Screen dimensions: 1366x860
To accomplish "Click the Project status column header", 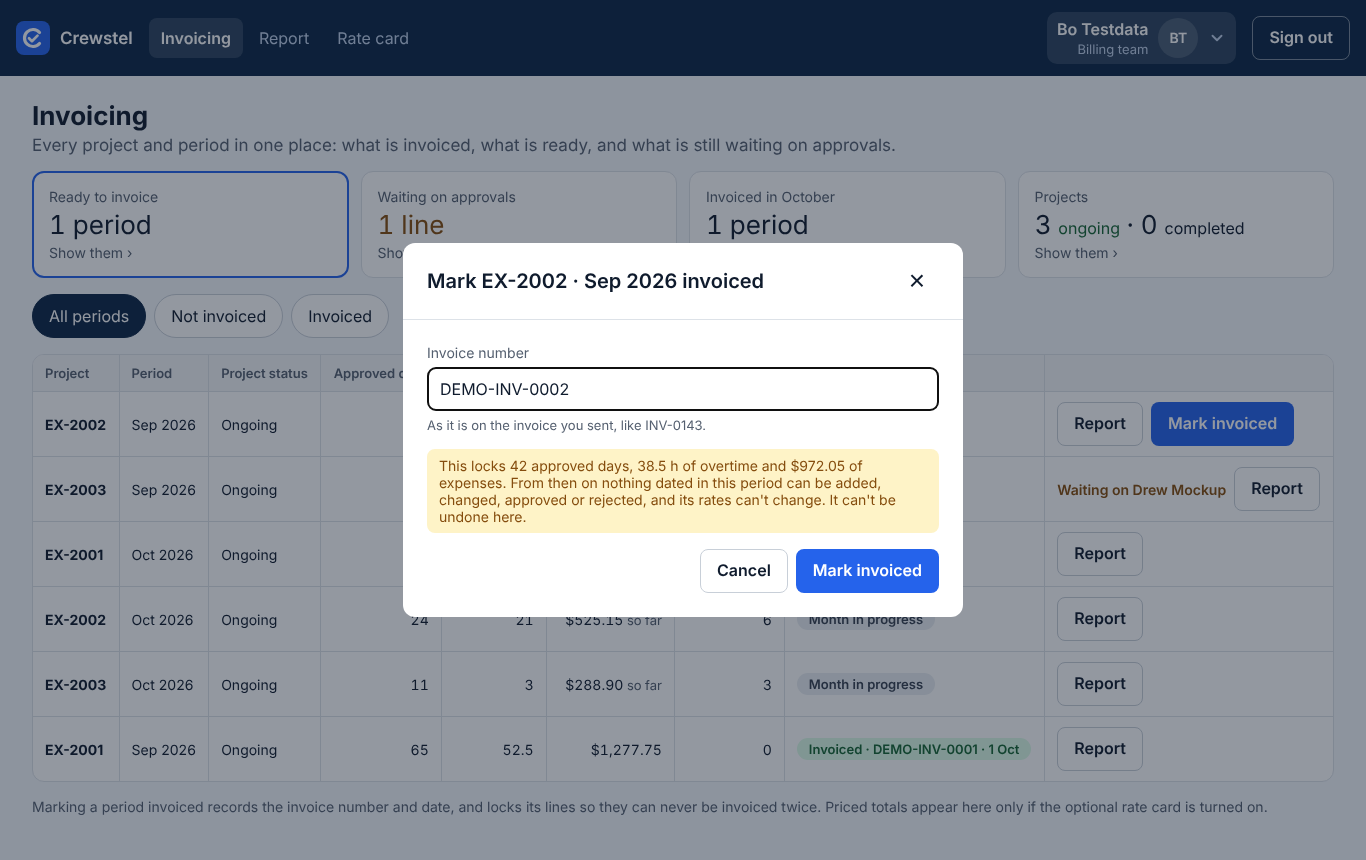I will tap(264, 373).
